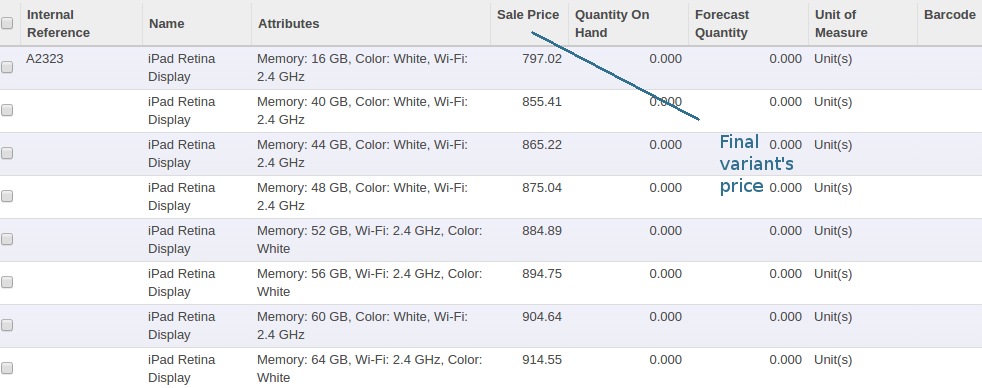Click the Attributes column header
This screenshot has width=982, height=388.
click(x=289, y=24)
